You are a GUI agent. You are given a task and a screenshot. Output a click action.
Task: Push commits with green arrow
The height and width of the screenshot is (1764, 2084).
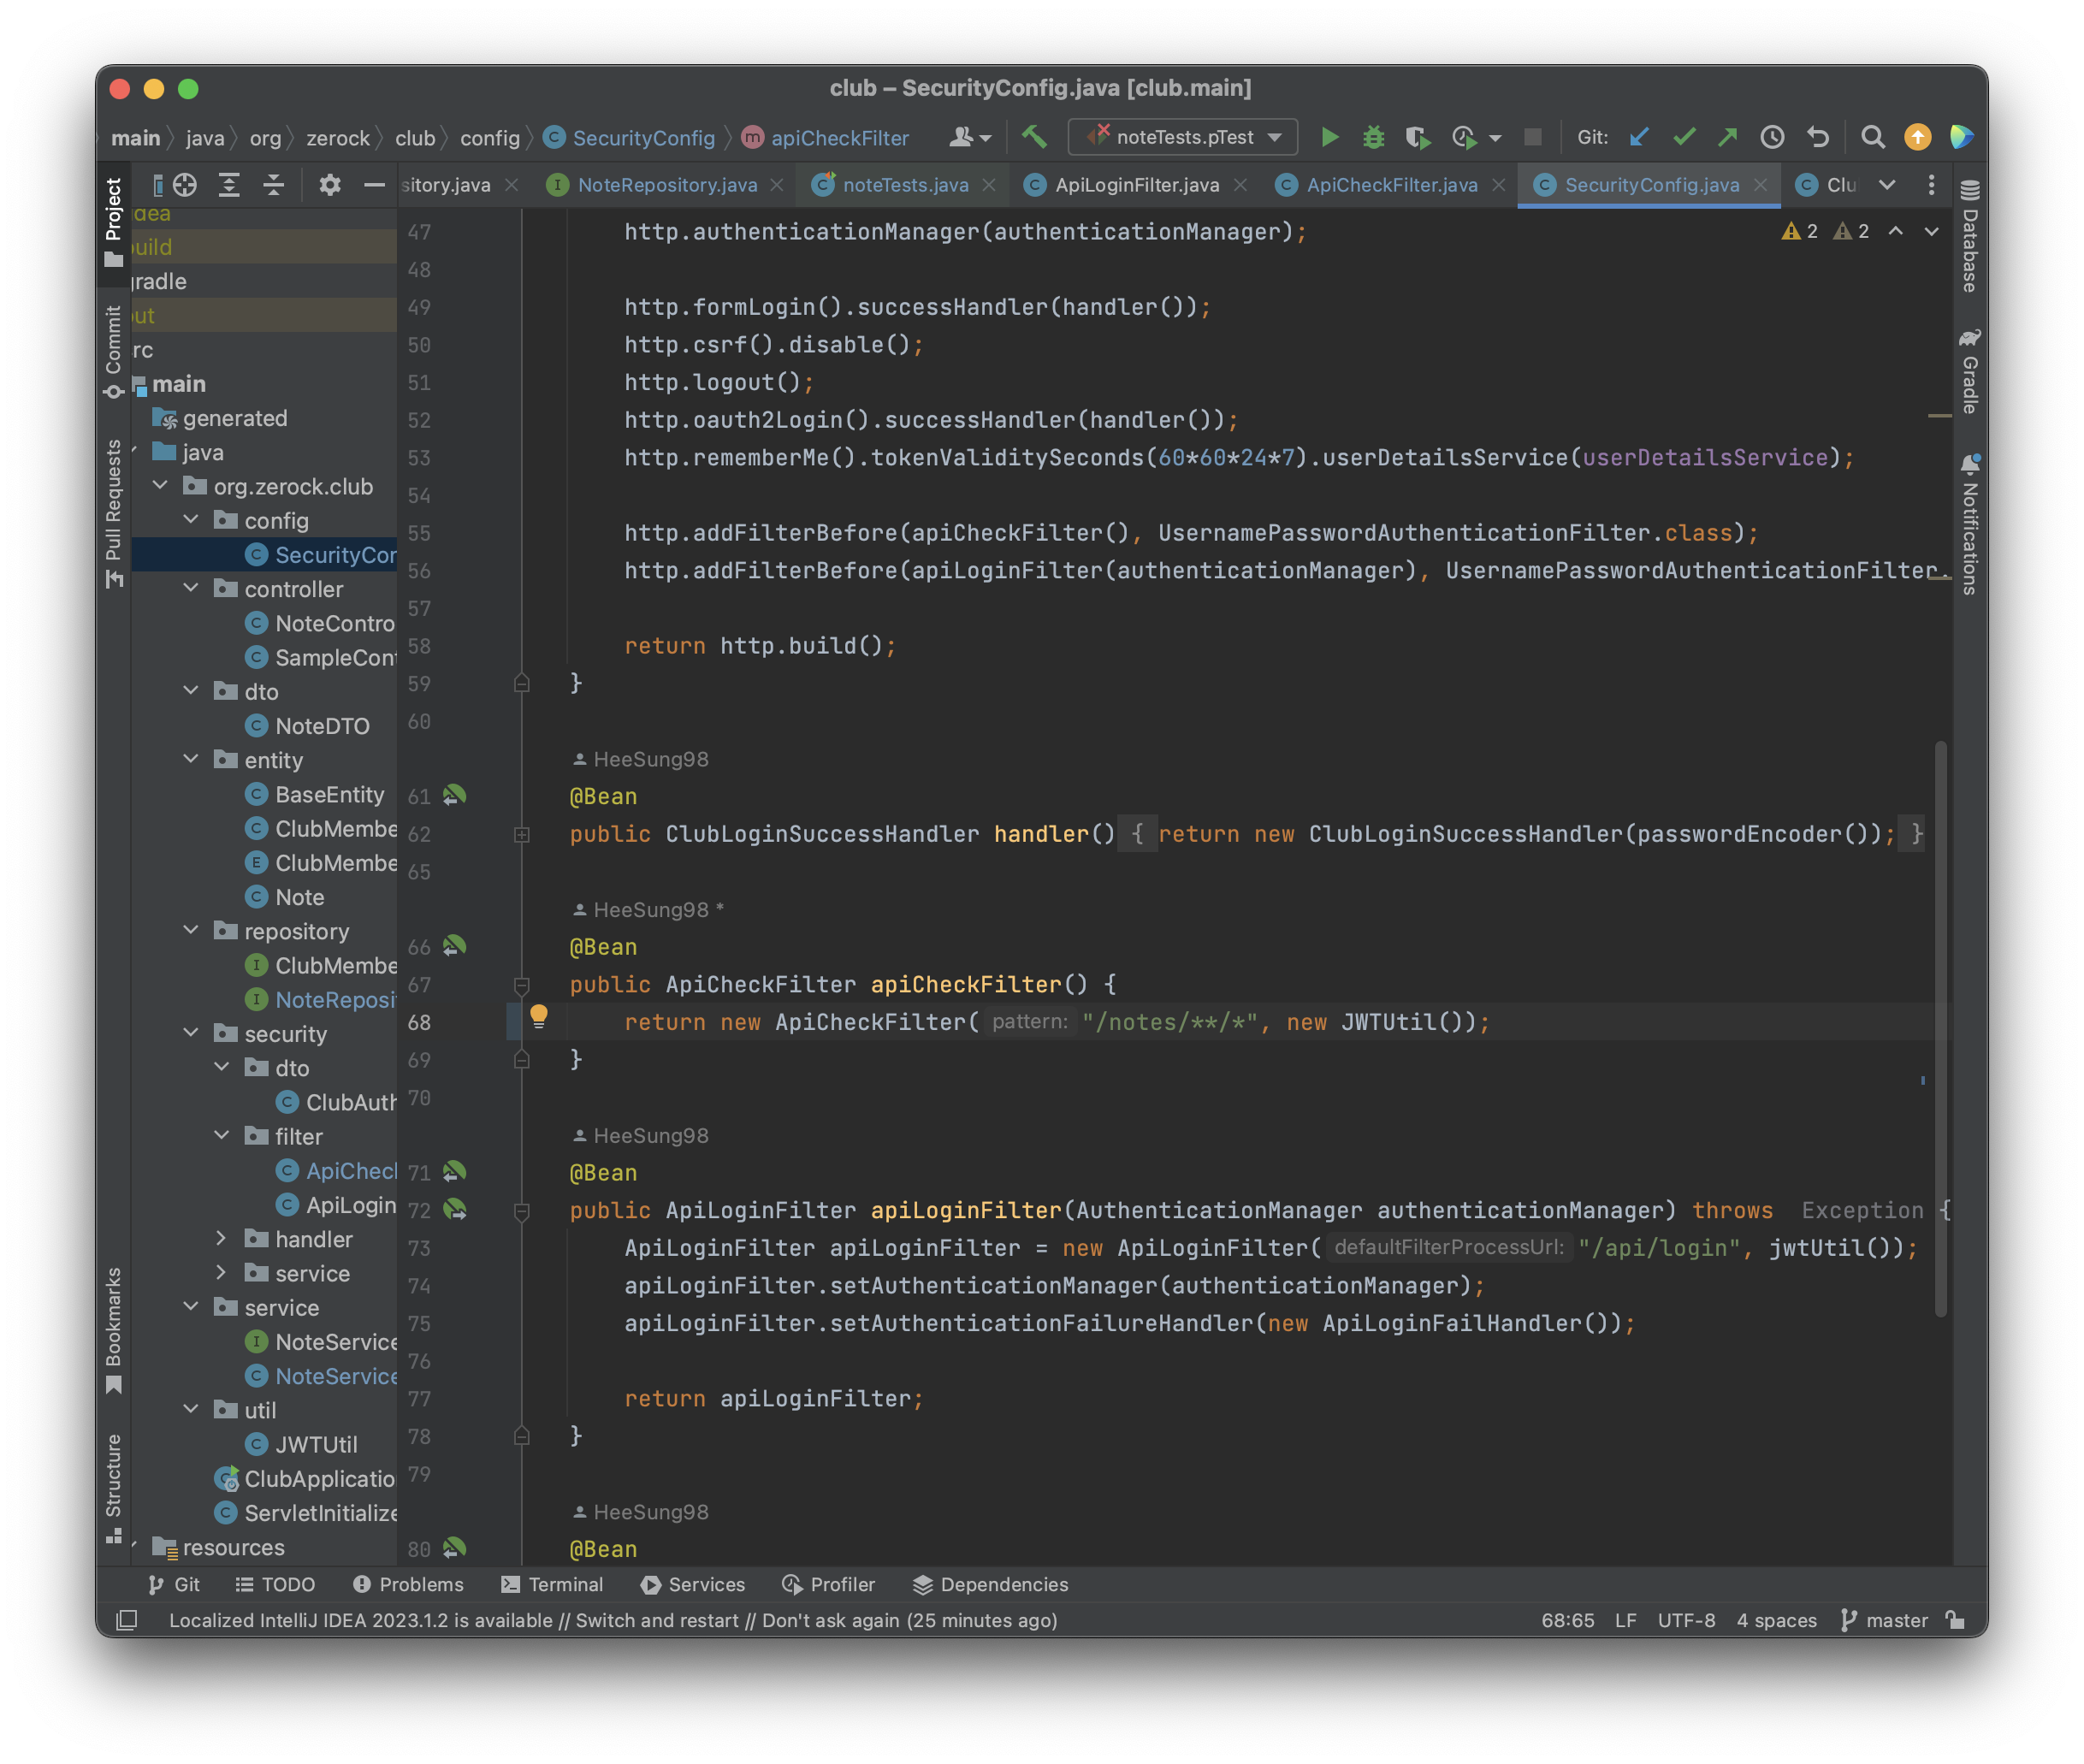pyautogui.click(x=1727, y=137)
